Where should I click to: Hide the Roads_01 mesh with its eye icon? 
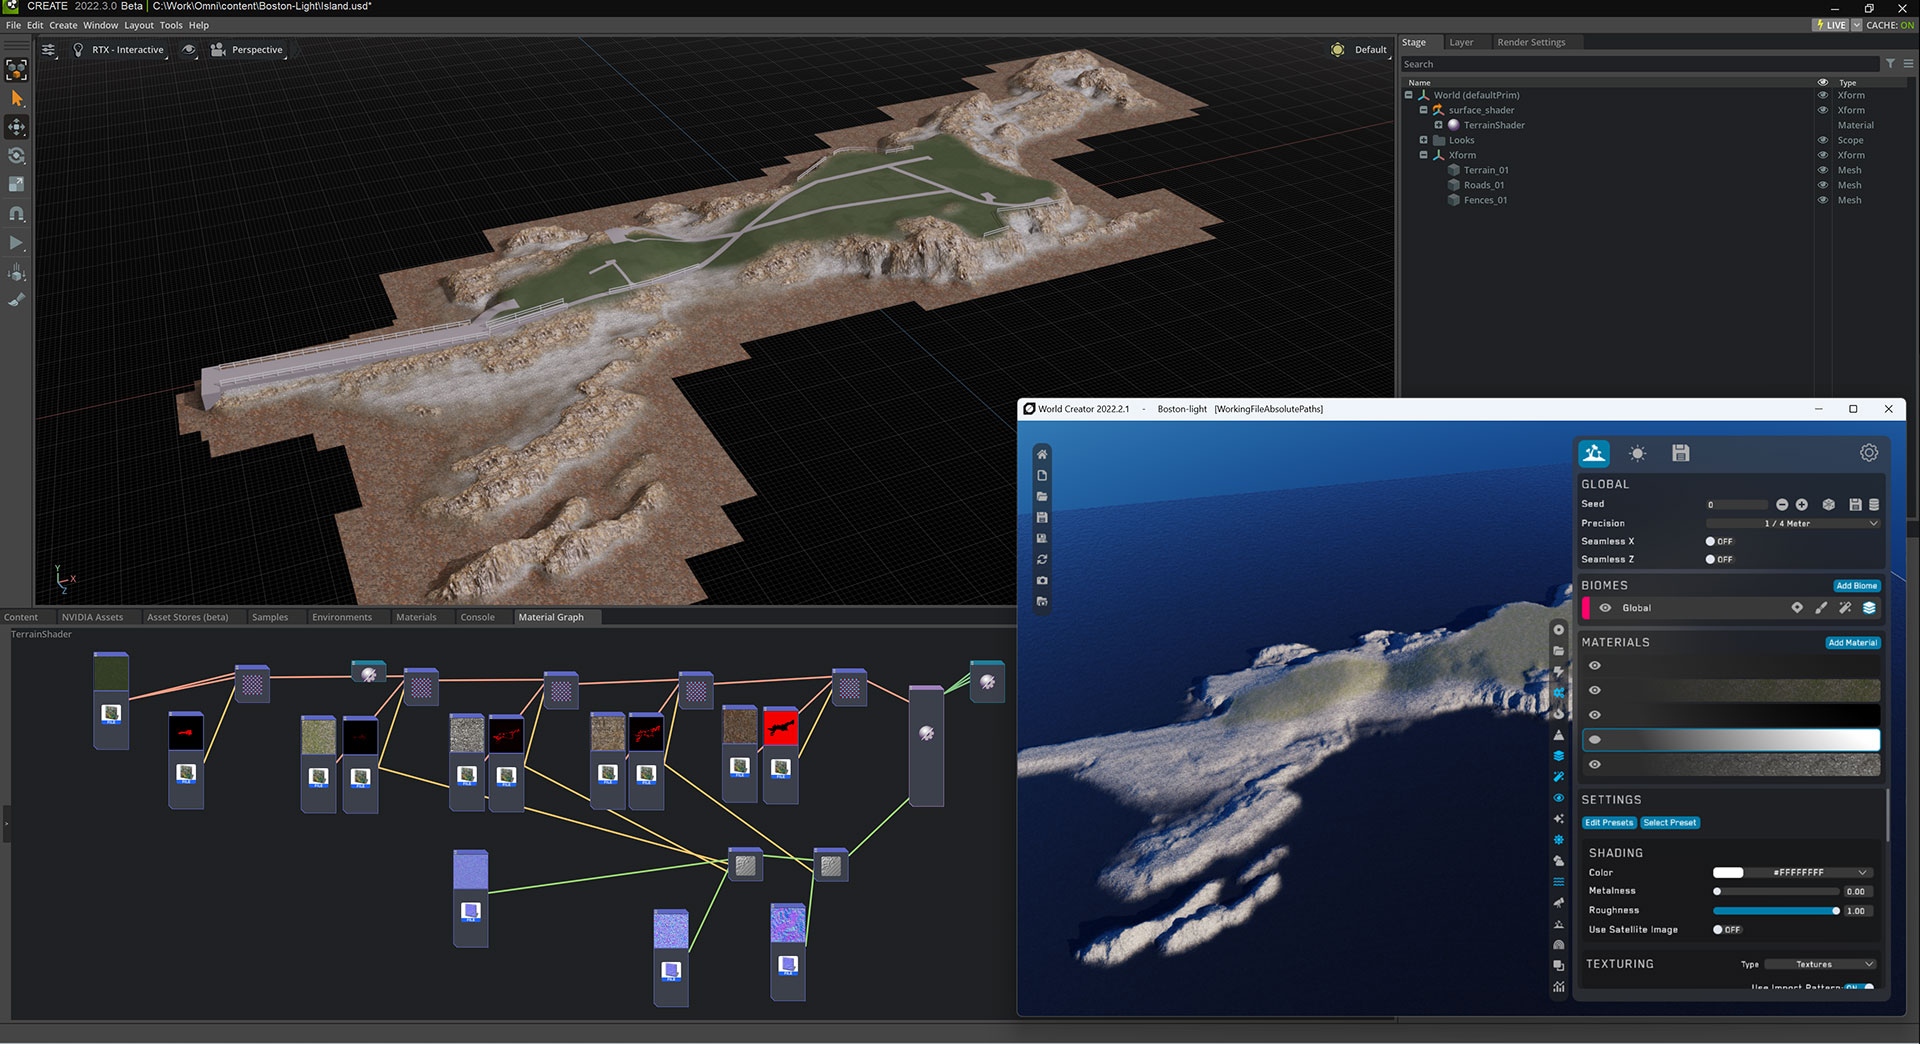(x=1822, y=185)
